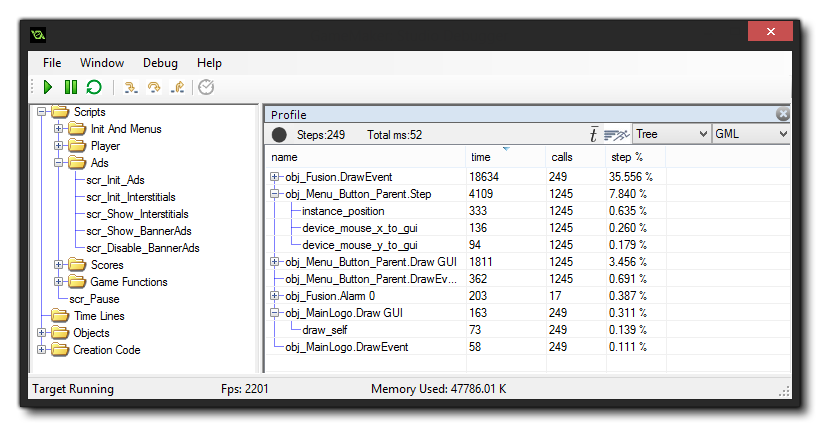Screen dimensions: 820x427
Task: Close the Profile panel
Action: tap(782, 114)
